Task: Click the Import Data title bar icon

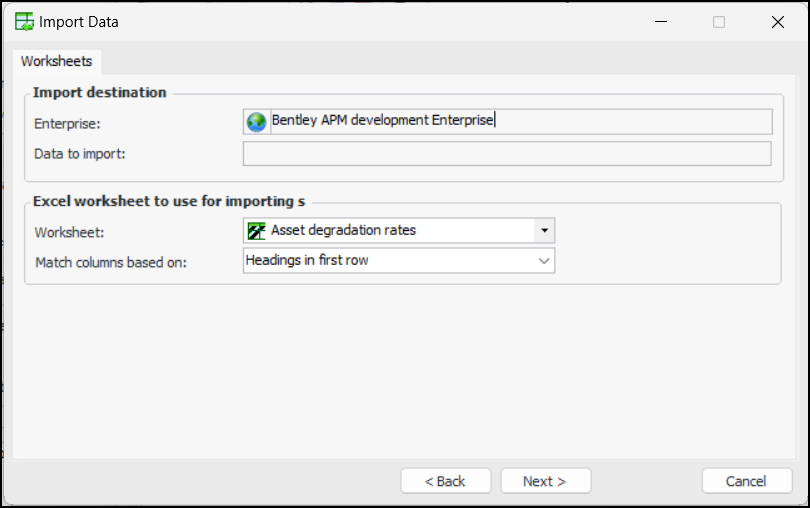Action: click(x=24, y=21)
